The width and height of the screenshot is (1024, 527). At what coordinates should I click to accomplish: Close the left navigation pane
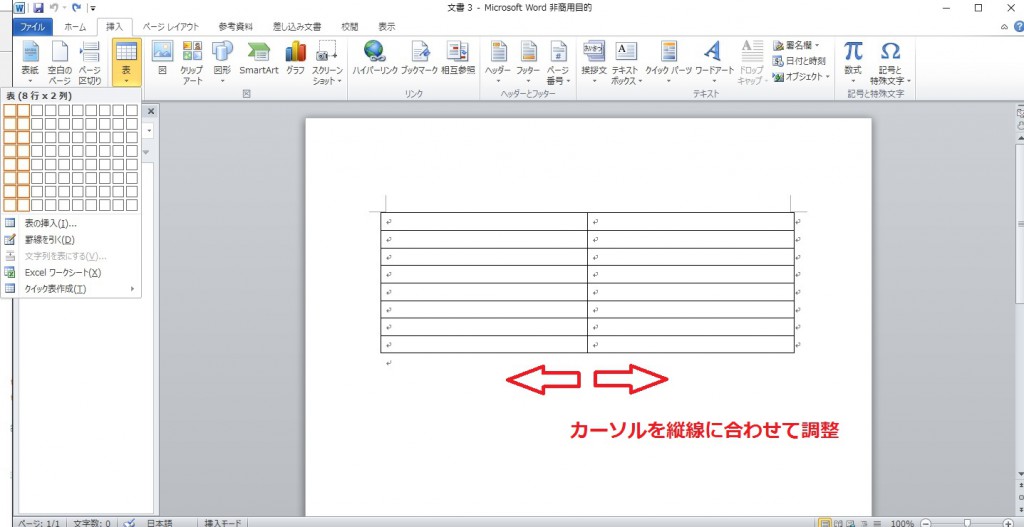152,112
